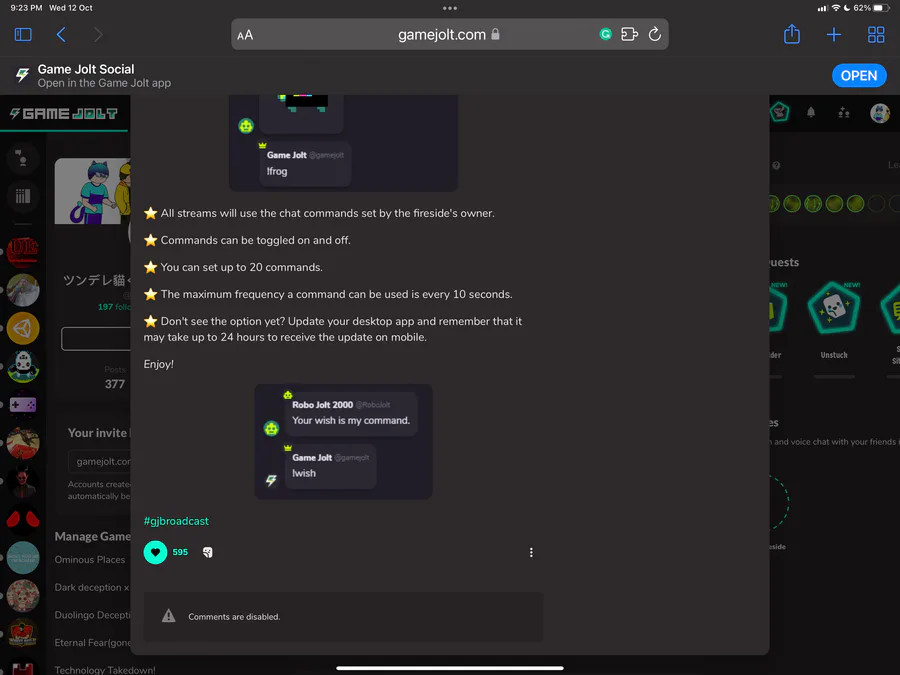
Task: Open the Ominous Places game
Action: tap(90, 560)
